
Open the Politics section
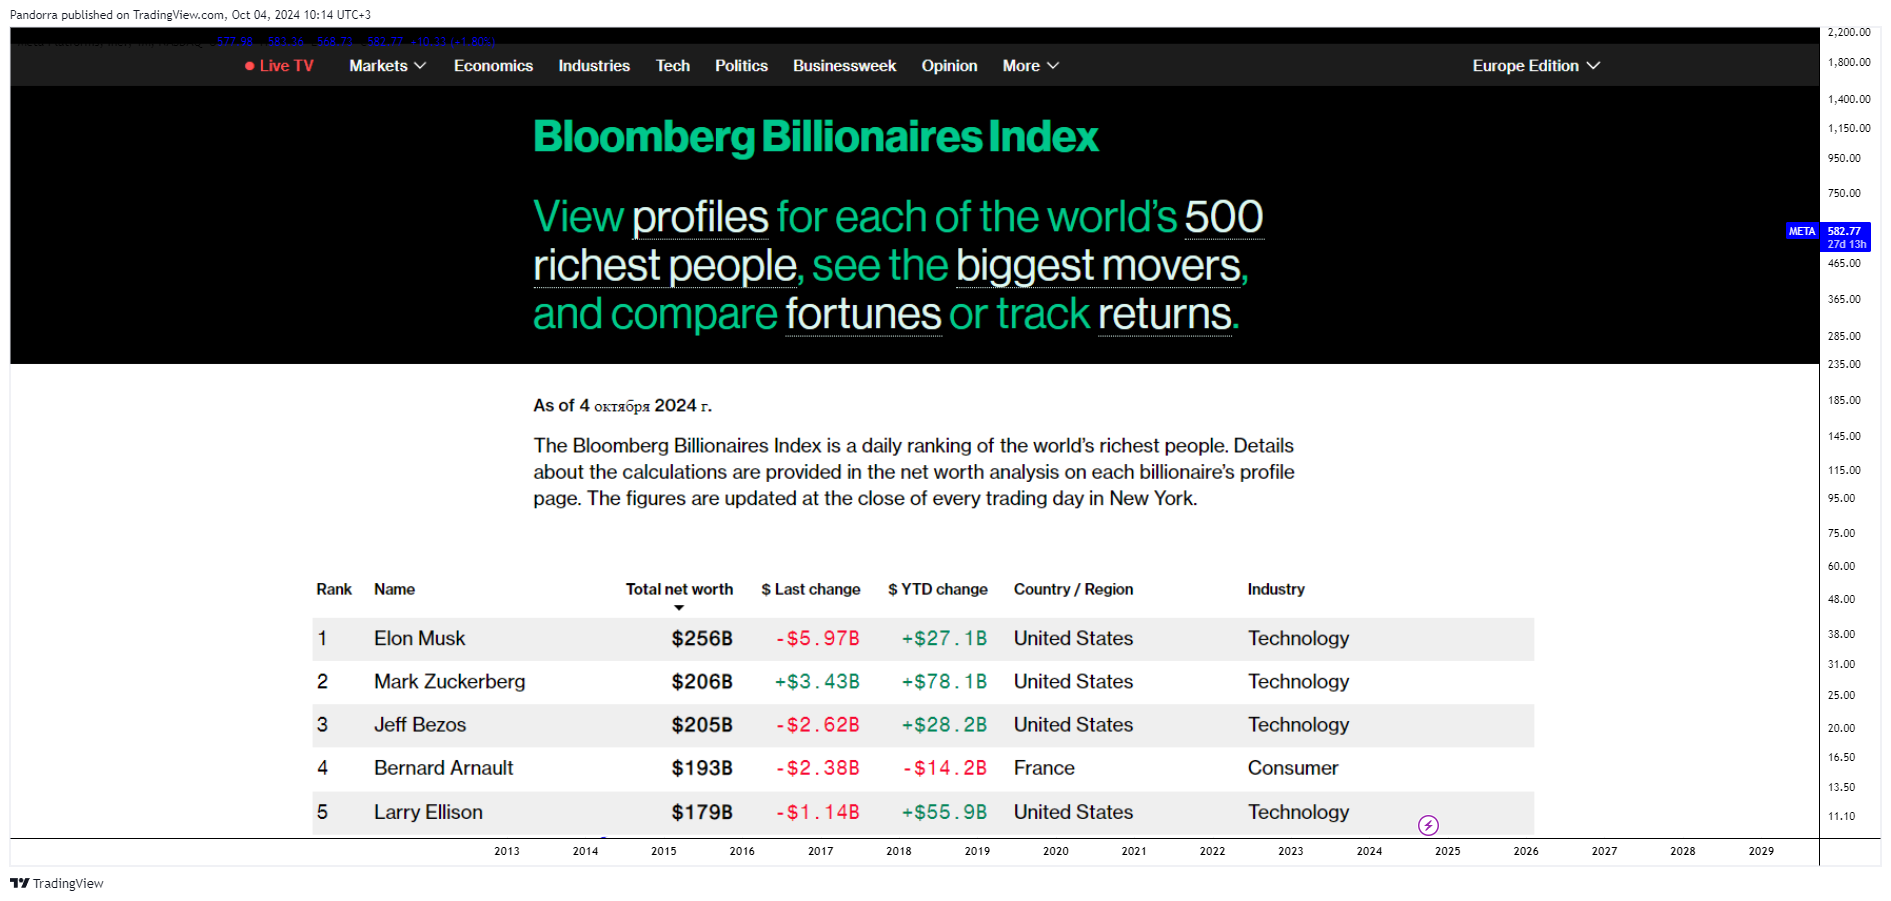click(x=741, y=66)
